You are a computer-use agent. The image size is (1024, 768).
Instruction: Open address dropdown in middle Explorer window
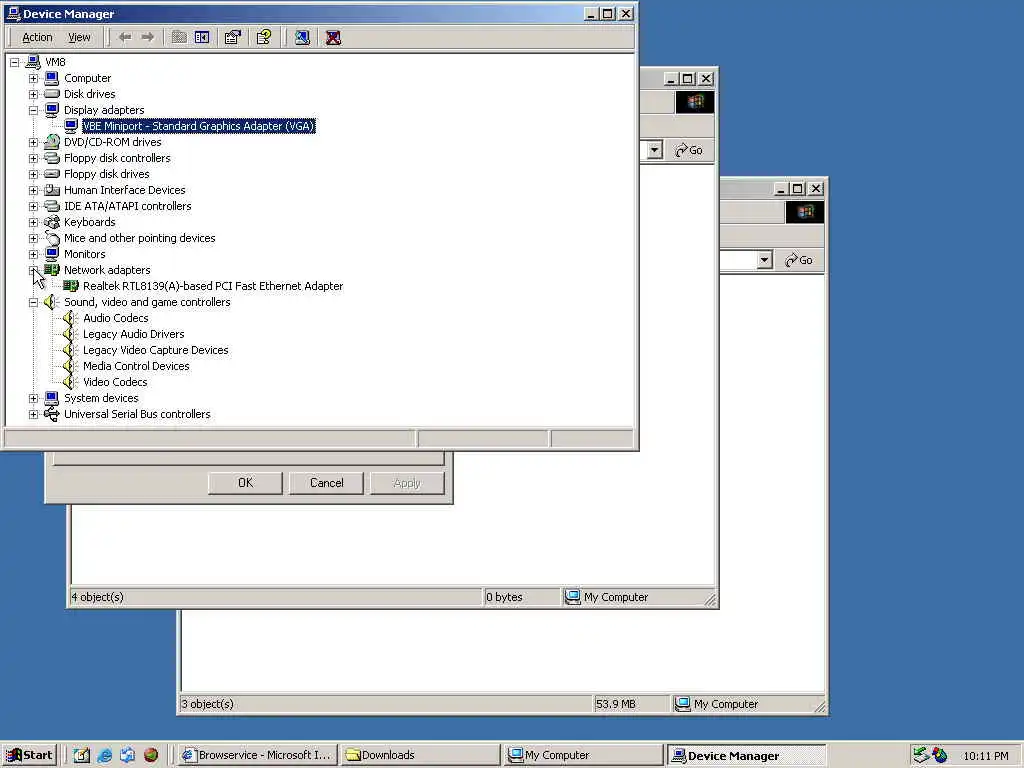pos(654,150)
